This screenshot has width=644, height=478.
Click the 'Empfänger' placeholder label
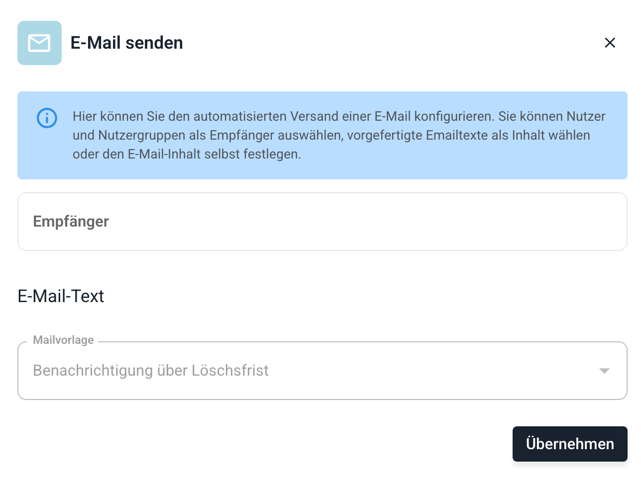71,222
